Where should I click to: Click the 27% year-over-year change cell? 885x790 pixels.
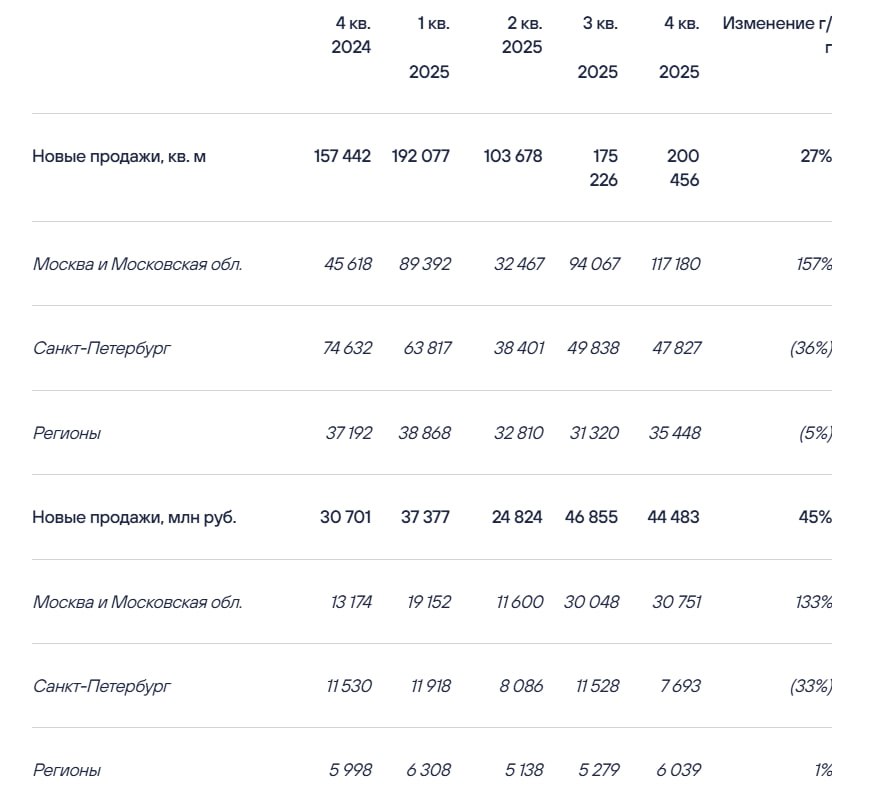tap(816, 156)
